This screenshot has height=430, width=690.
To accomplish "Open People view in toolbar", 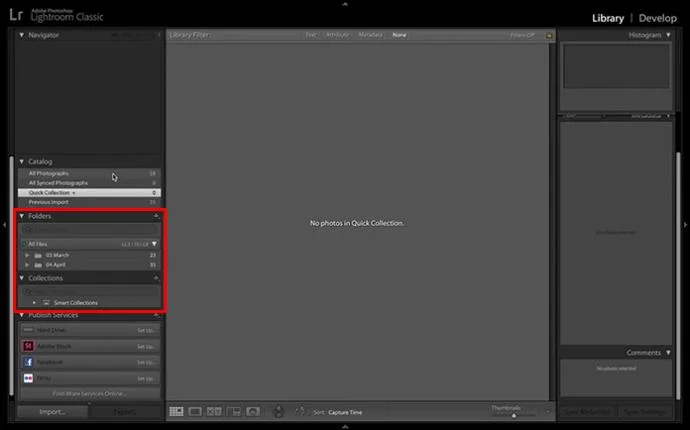I will point(253,411).
